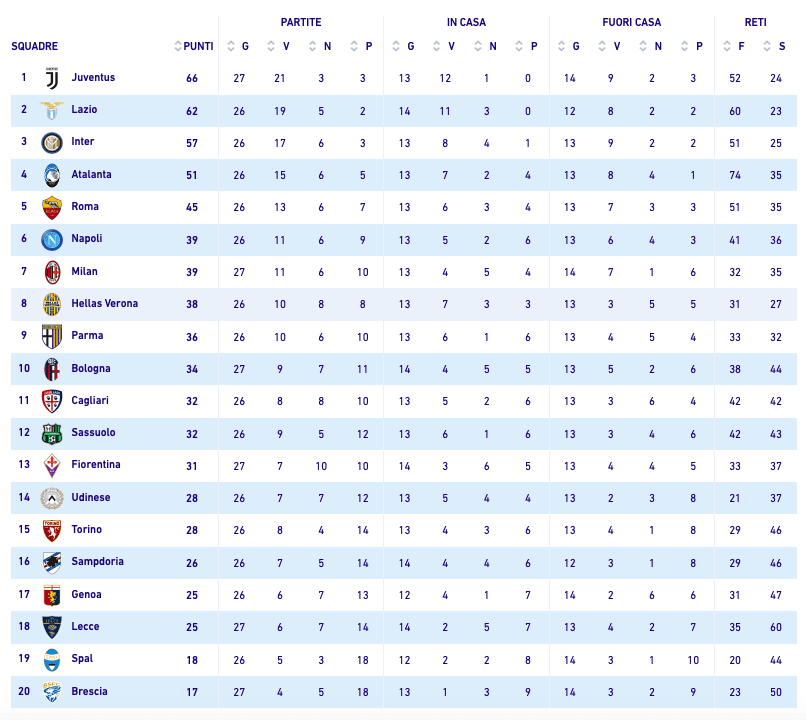
Task: Click the Milan club crest
Action: point(52,272)
